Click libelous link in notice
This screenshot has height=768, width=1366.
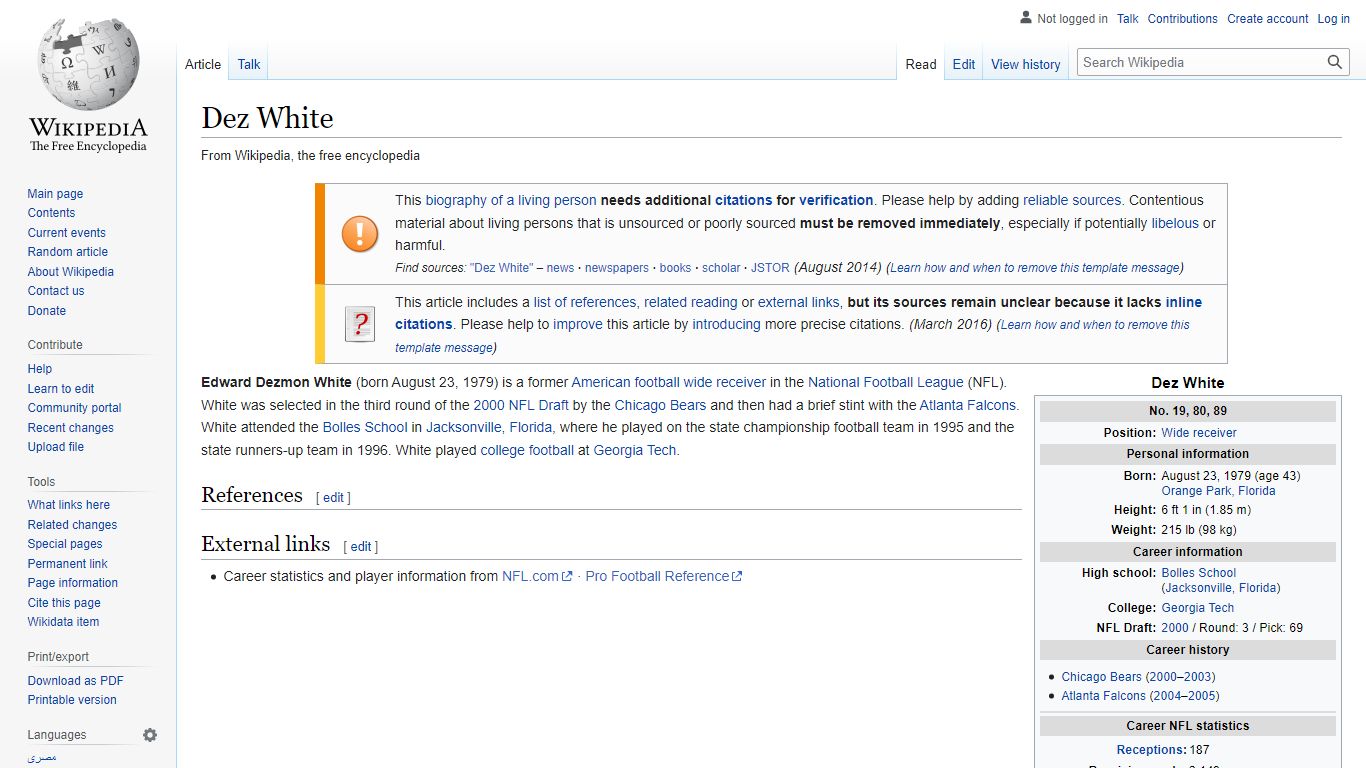click(x=1175, y=223)
